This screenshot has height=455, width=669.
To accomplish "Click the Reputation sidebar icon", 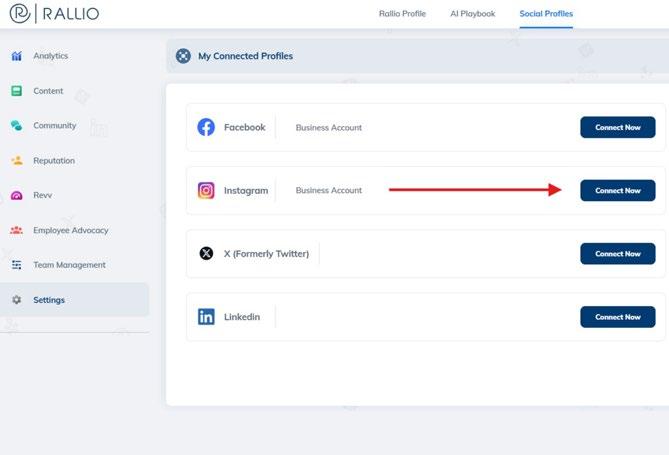I will point(17,160).
